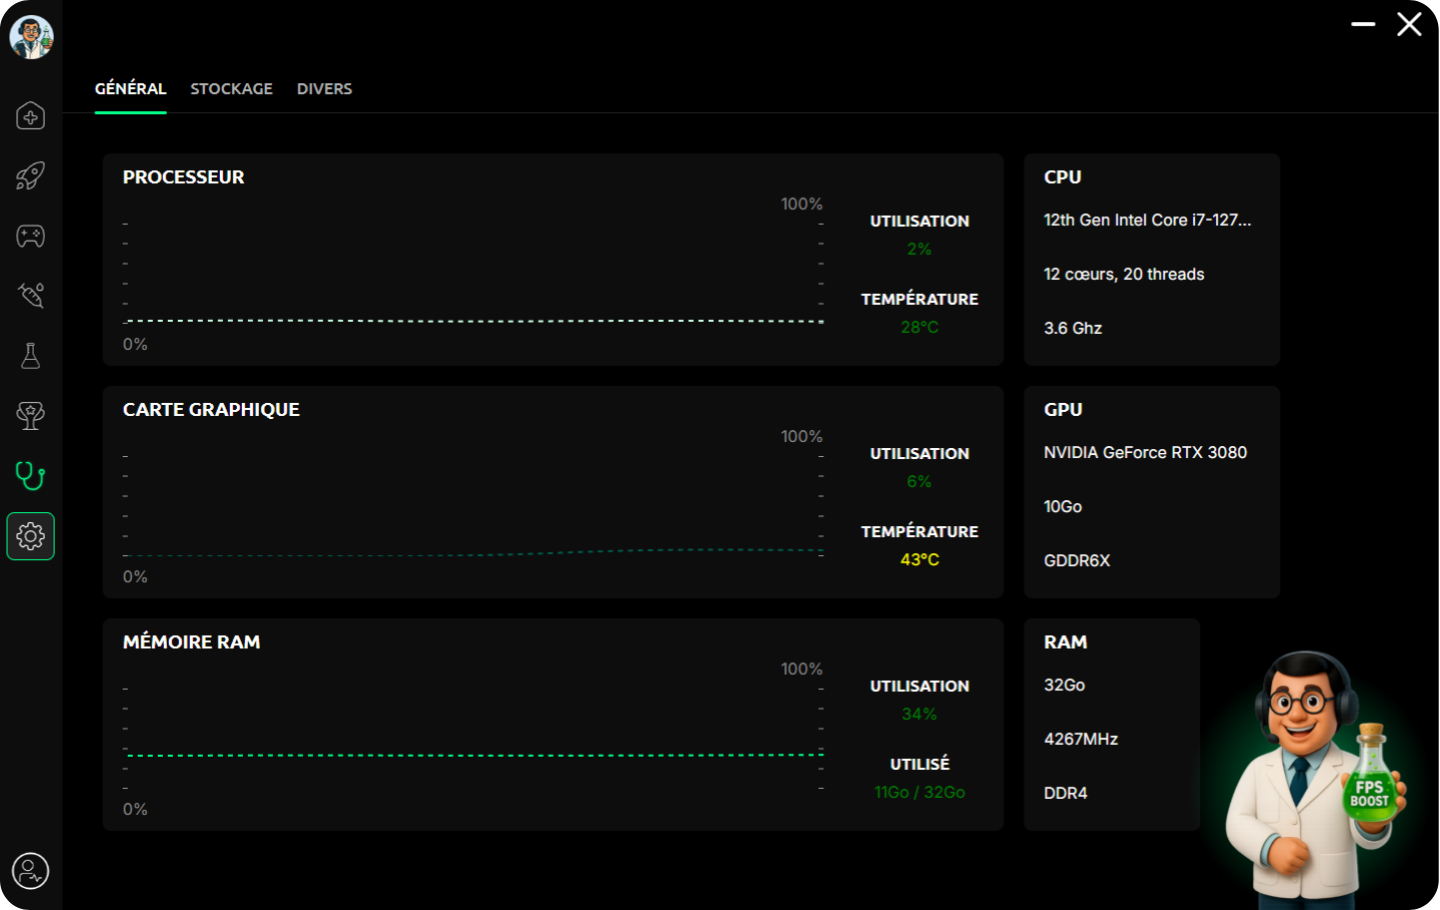Screen dimensions: 1440x910
Task: Click the DDR4 RAM type text
Action: tap(1065, 793)
